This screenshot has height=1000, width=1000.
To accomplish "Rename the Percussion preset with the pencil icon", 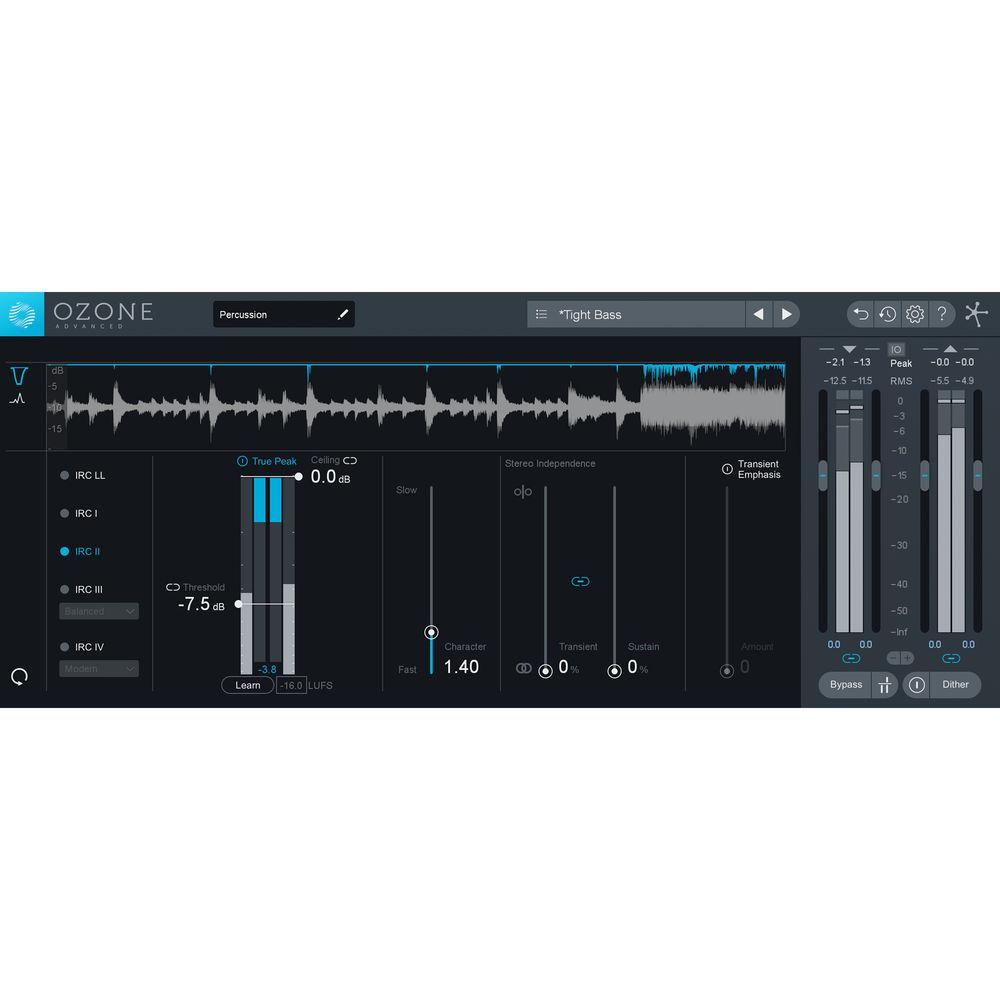I will tap(342, 313).
